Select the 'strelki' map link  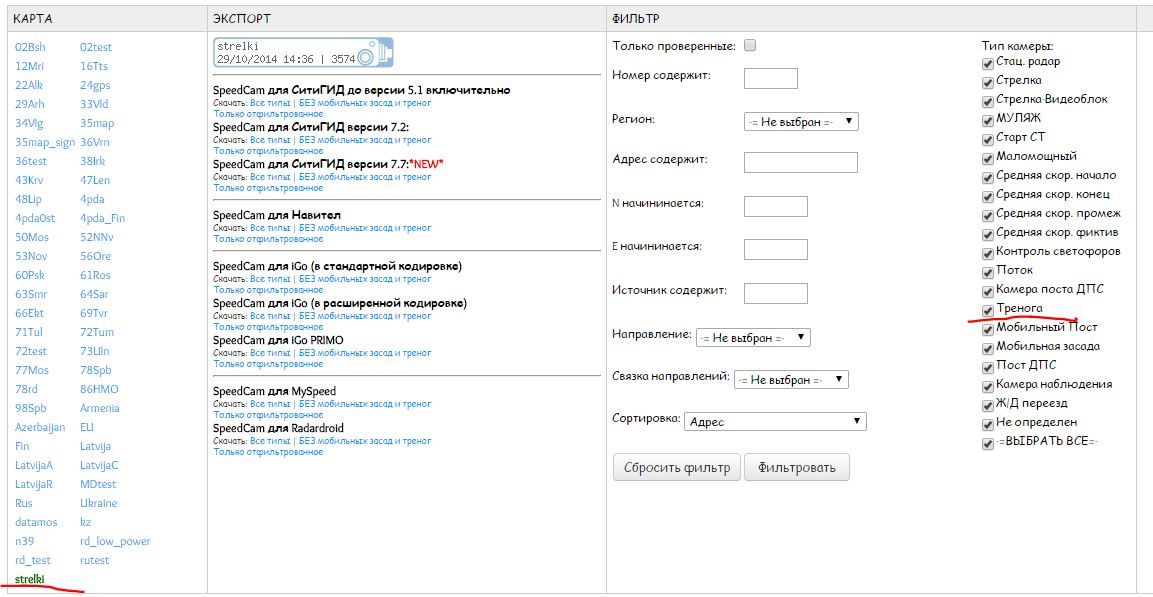pos(30,579)
